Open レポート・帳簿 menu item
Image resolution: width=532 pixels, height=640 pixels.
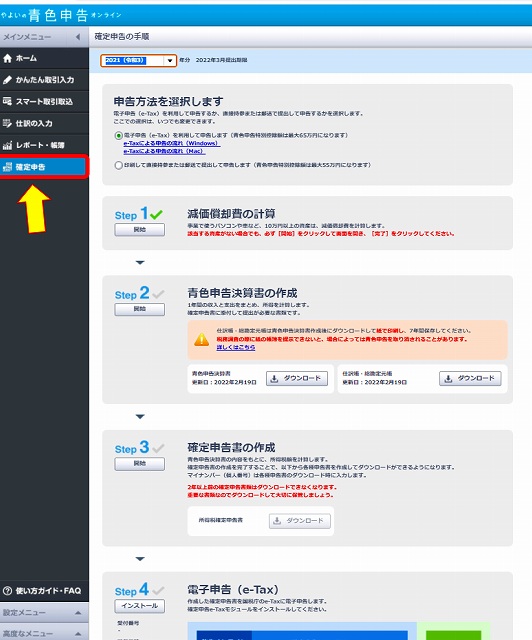[x=44, y=145]
